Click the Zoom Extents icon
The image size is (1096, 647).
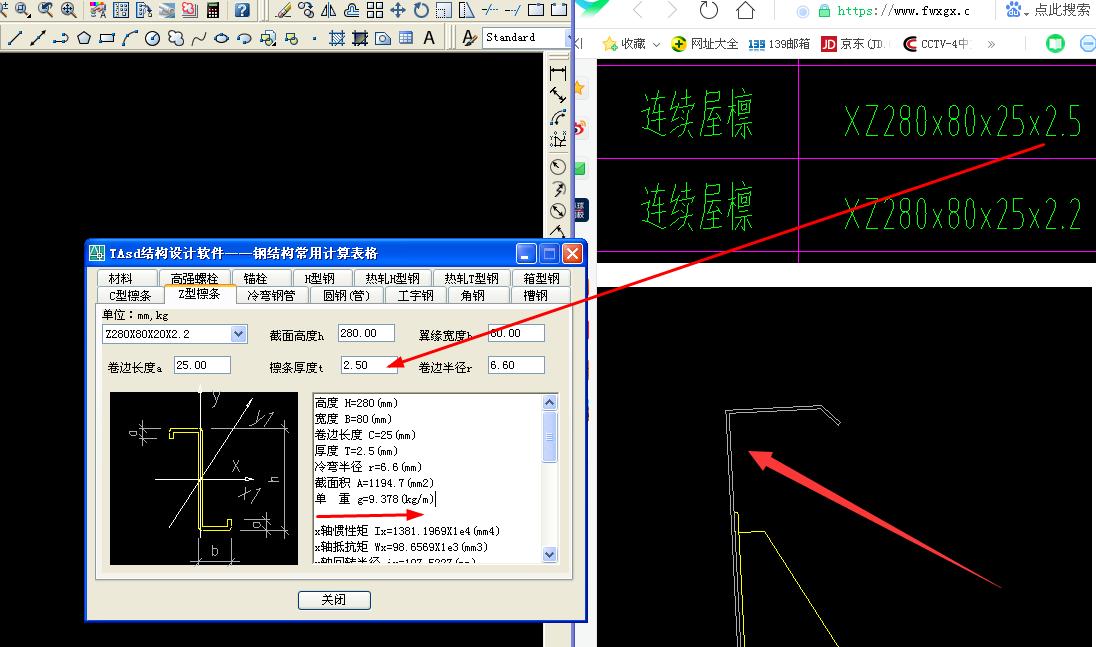[68, 10]
